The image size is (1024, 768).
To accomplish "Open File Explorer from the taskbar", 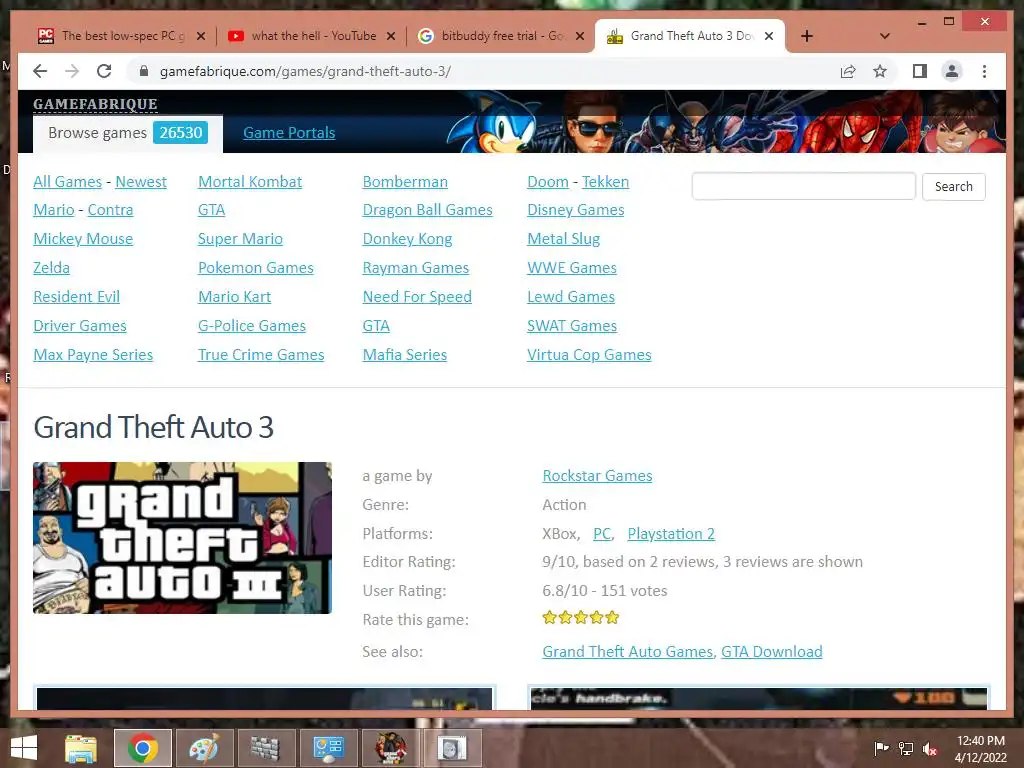I will (81, 748).
